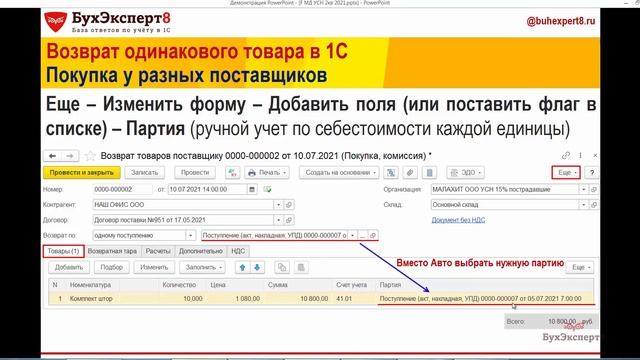Expand the Контрагент dropdown arrow

[x=278, y=204]
